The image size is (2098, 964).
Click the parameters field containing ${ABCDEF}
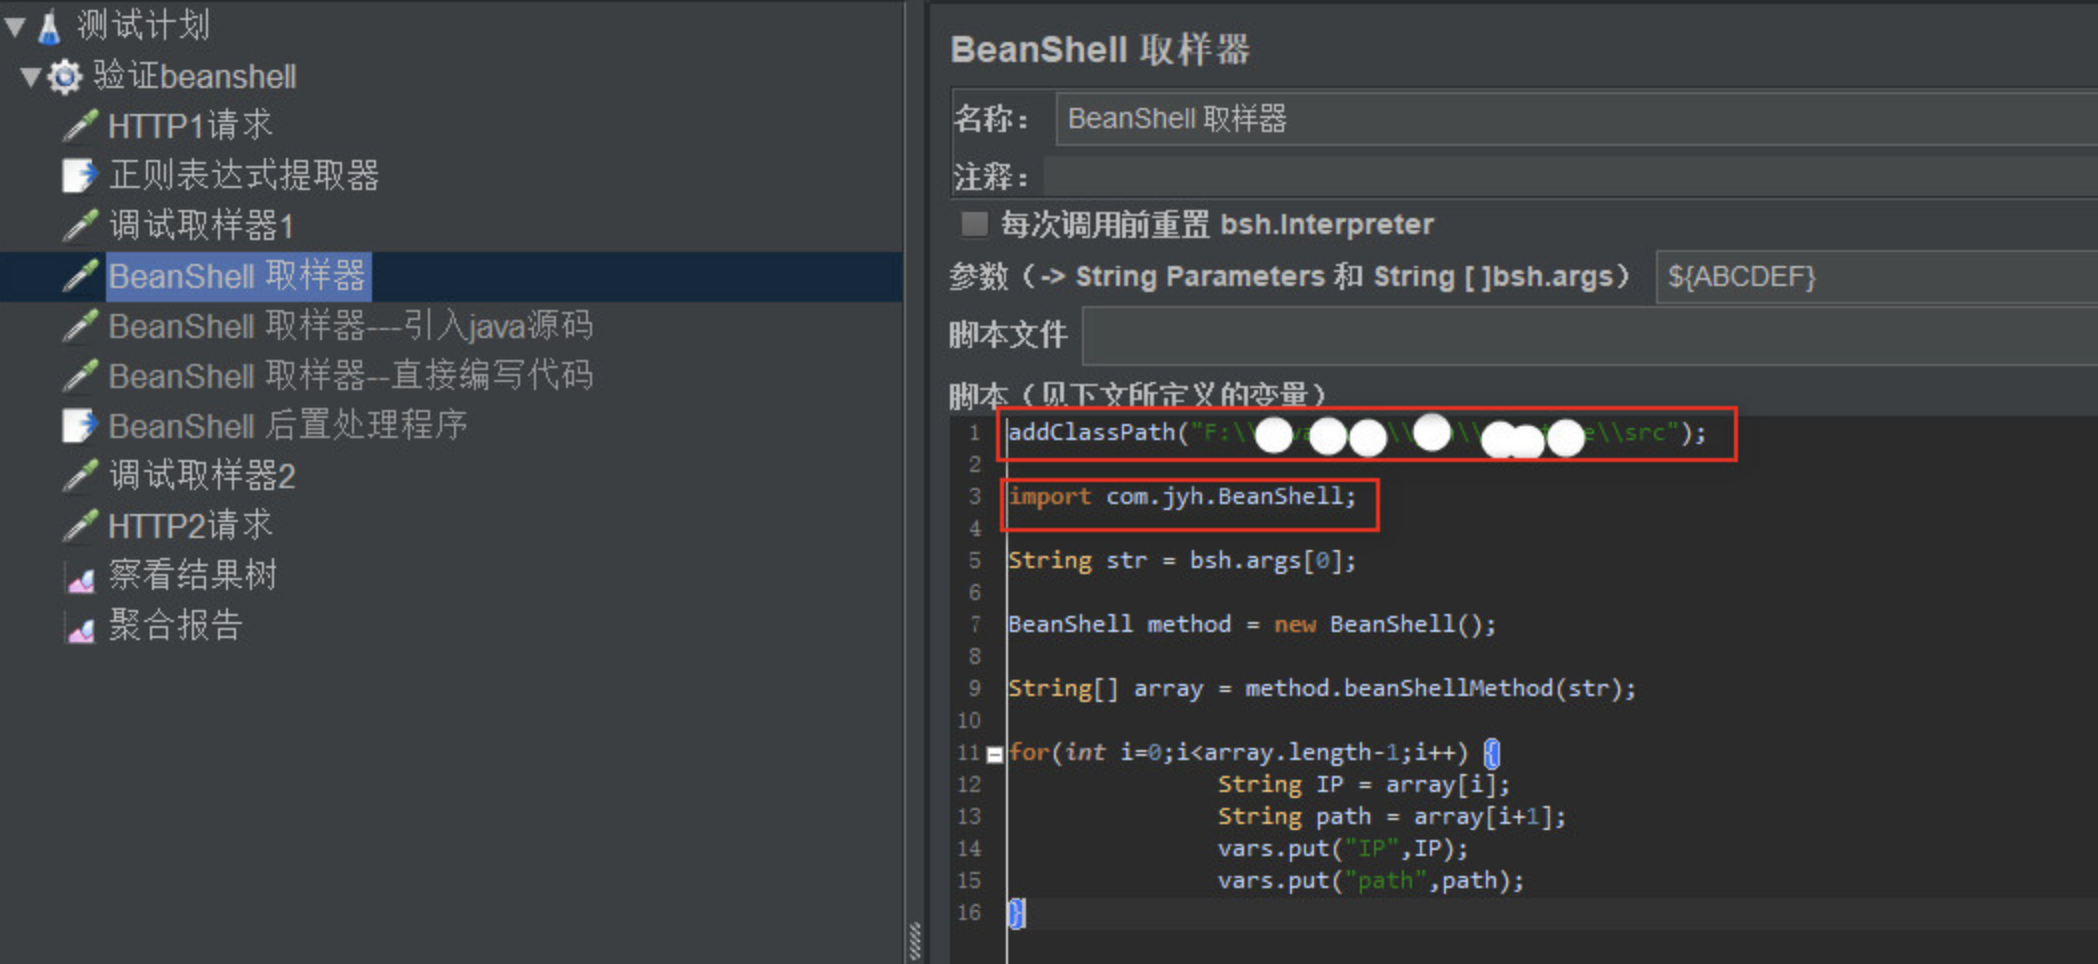(x=1877, y=277)
